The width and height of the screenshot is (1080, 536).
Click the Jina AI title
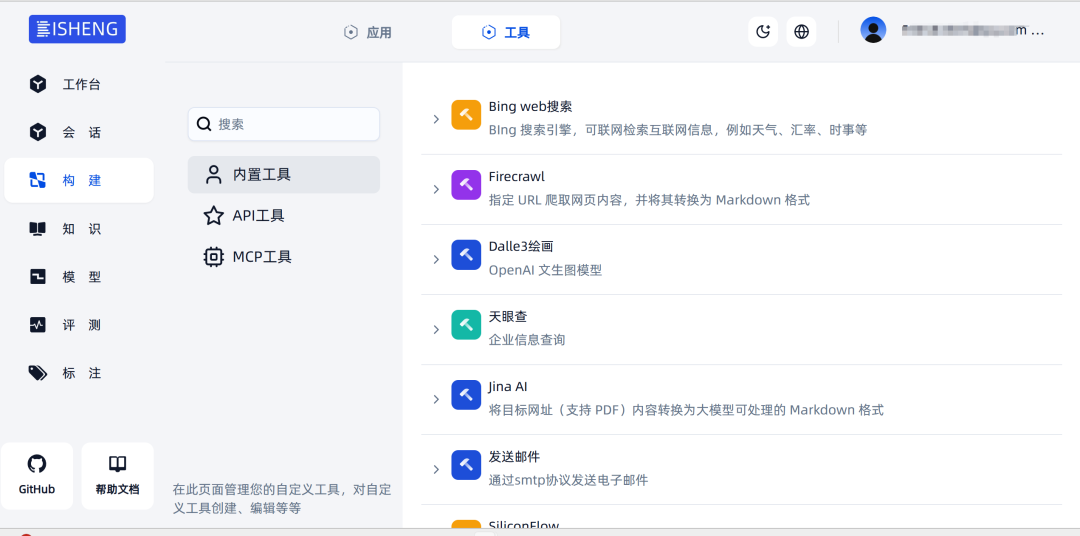(x=508, y=386)
